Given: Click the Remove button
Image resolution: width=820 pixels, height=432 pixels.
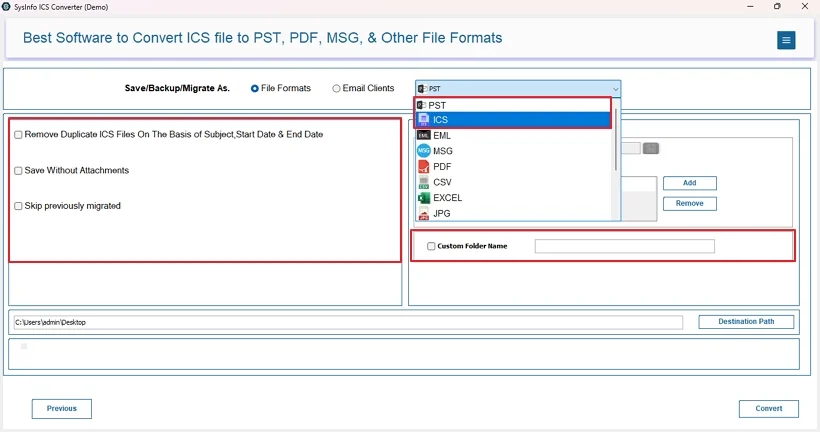Looking at the screenshot, I should pyautogui.click(x=690, y=203).
